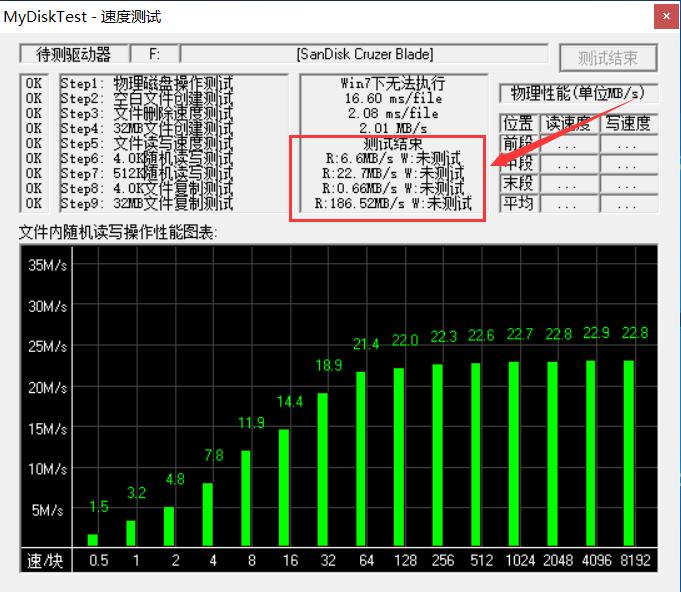Screen dimensions: 681x592
Task: Select the Step1 物理磁盘操作测试 row
Action: [x=145, y=84]
